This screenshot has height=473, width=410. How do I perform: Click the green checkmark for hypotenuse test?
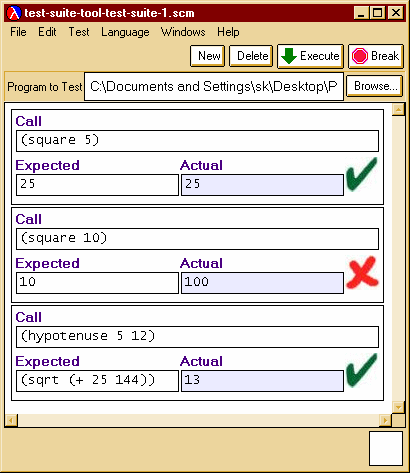pos(362,370)
